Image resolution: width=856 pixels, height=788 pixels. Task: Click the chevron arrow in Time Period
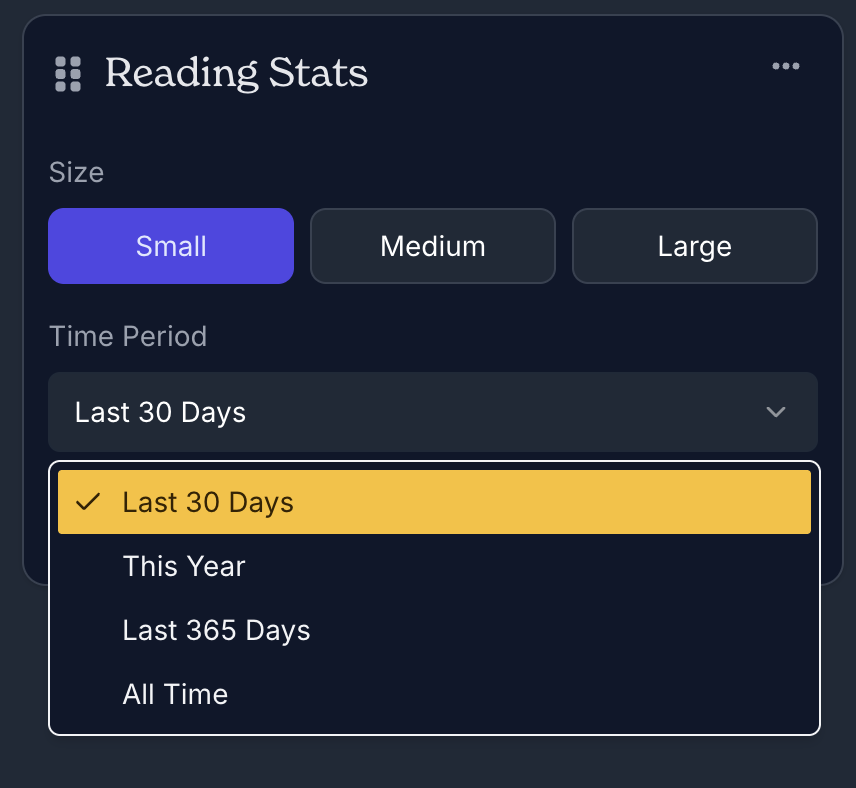click(776, 412)
